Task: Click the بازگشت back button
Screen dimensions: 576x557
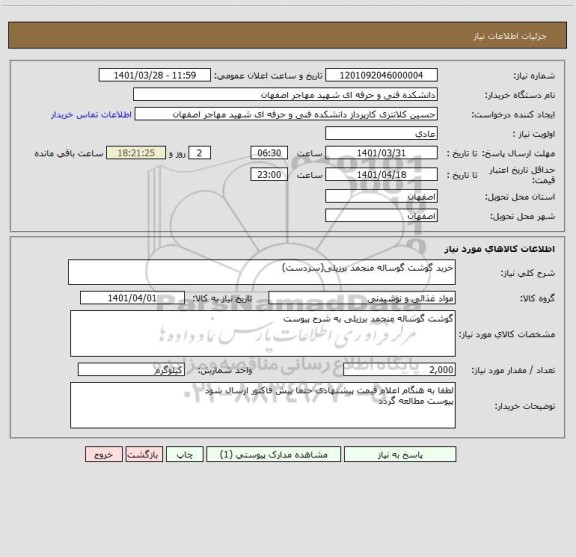Action: (x=144, y=454)
